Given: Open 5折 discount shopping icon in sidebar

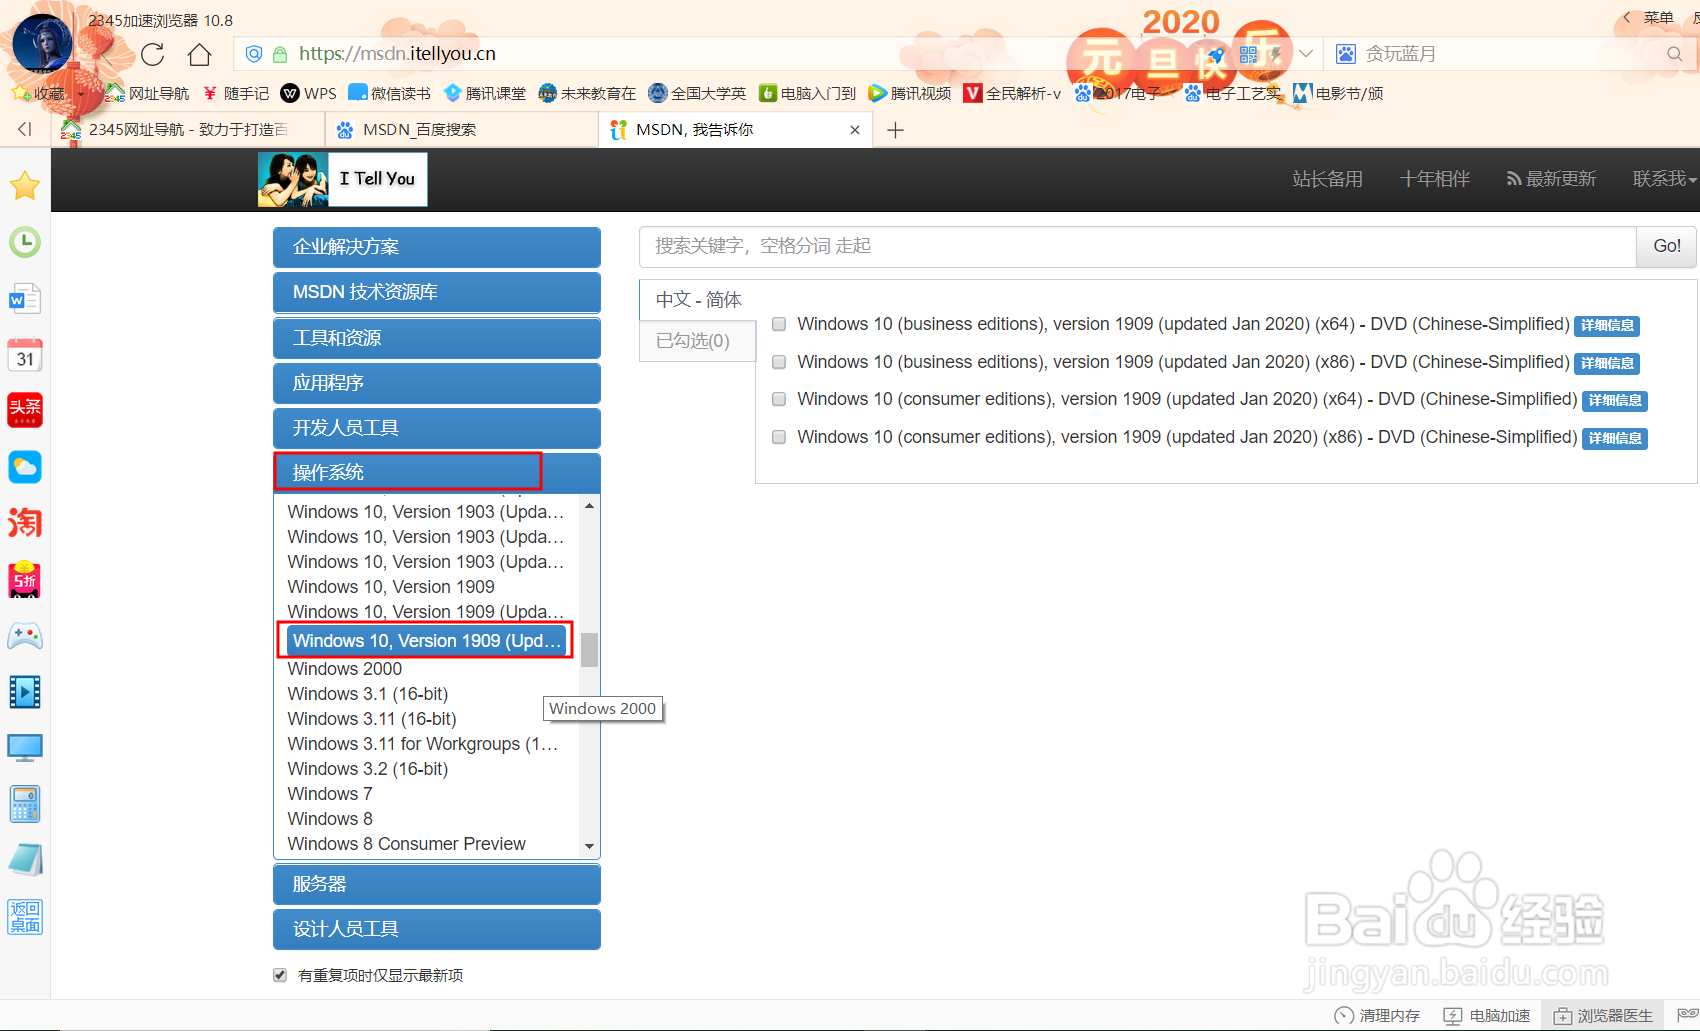Looking at the screenshot, I should point(25,580).
